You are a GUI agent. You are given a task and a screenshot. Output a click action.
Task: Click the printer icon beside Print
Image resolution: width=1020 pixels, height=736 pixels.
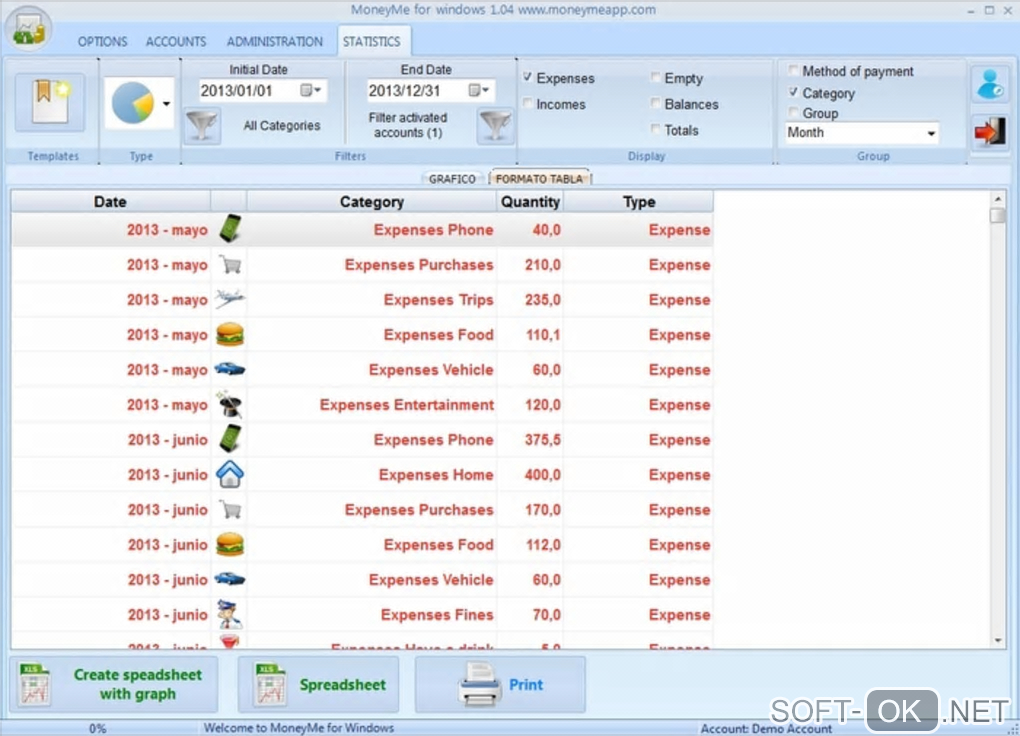click(479, 685)
